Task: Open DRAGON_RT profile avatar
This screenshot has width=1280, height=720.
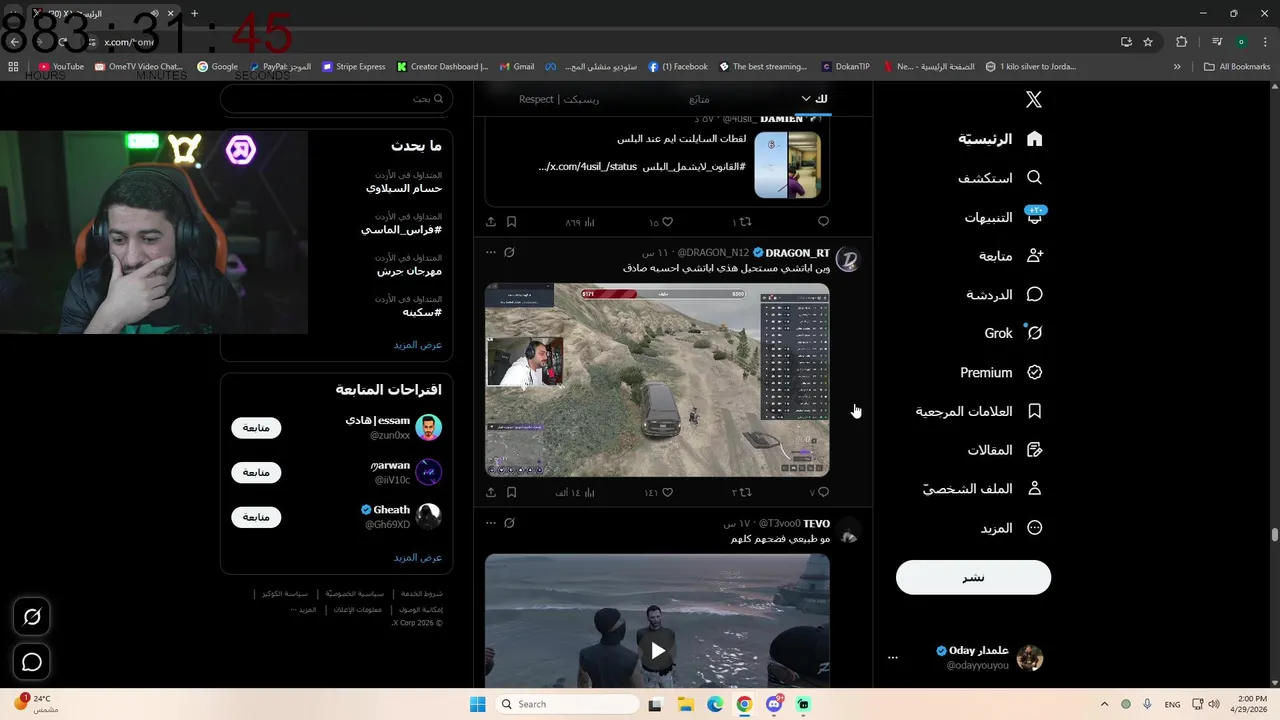Action: pyautogui.click(x=847, y=260)
